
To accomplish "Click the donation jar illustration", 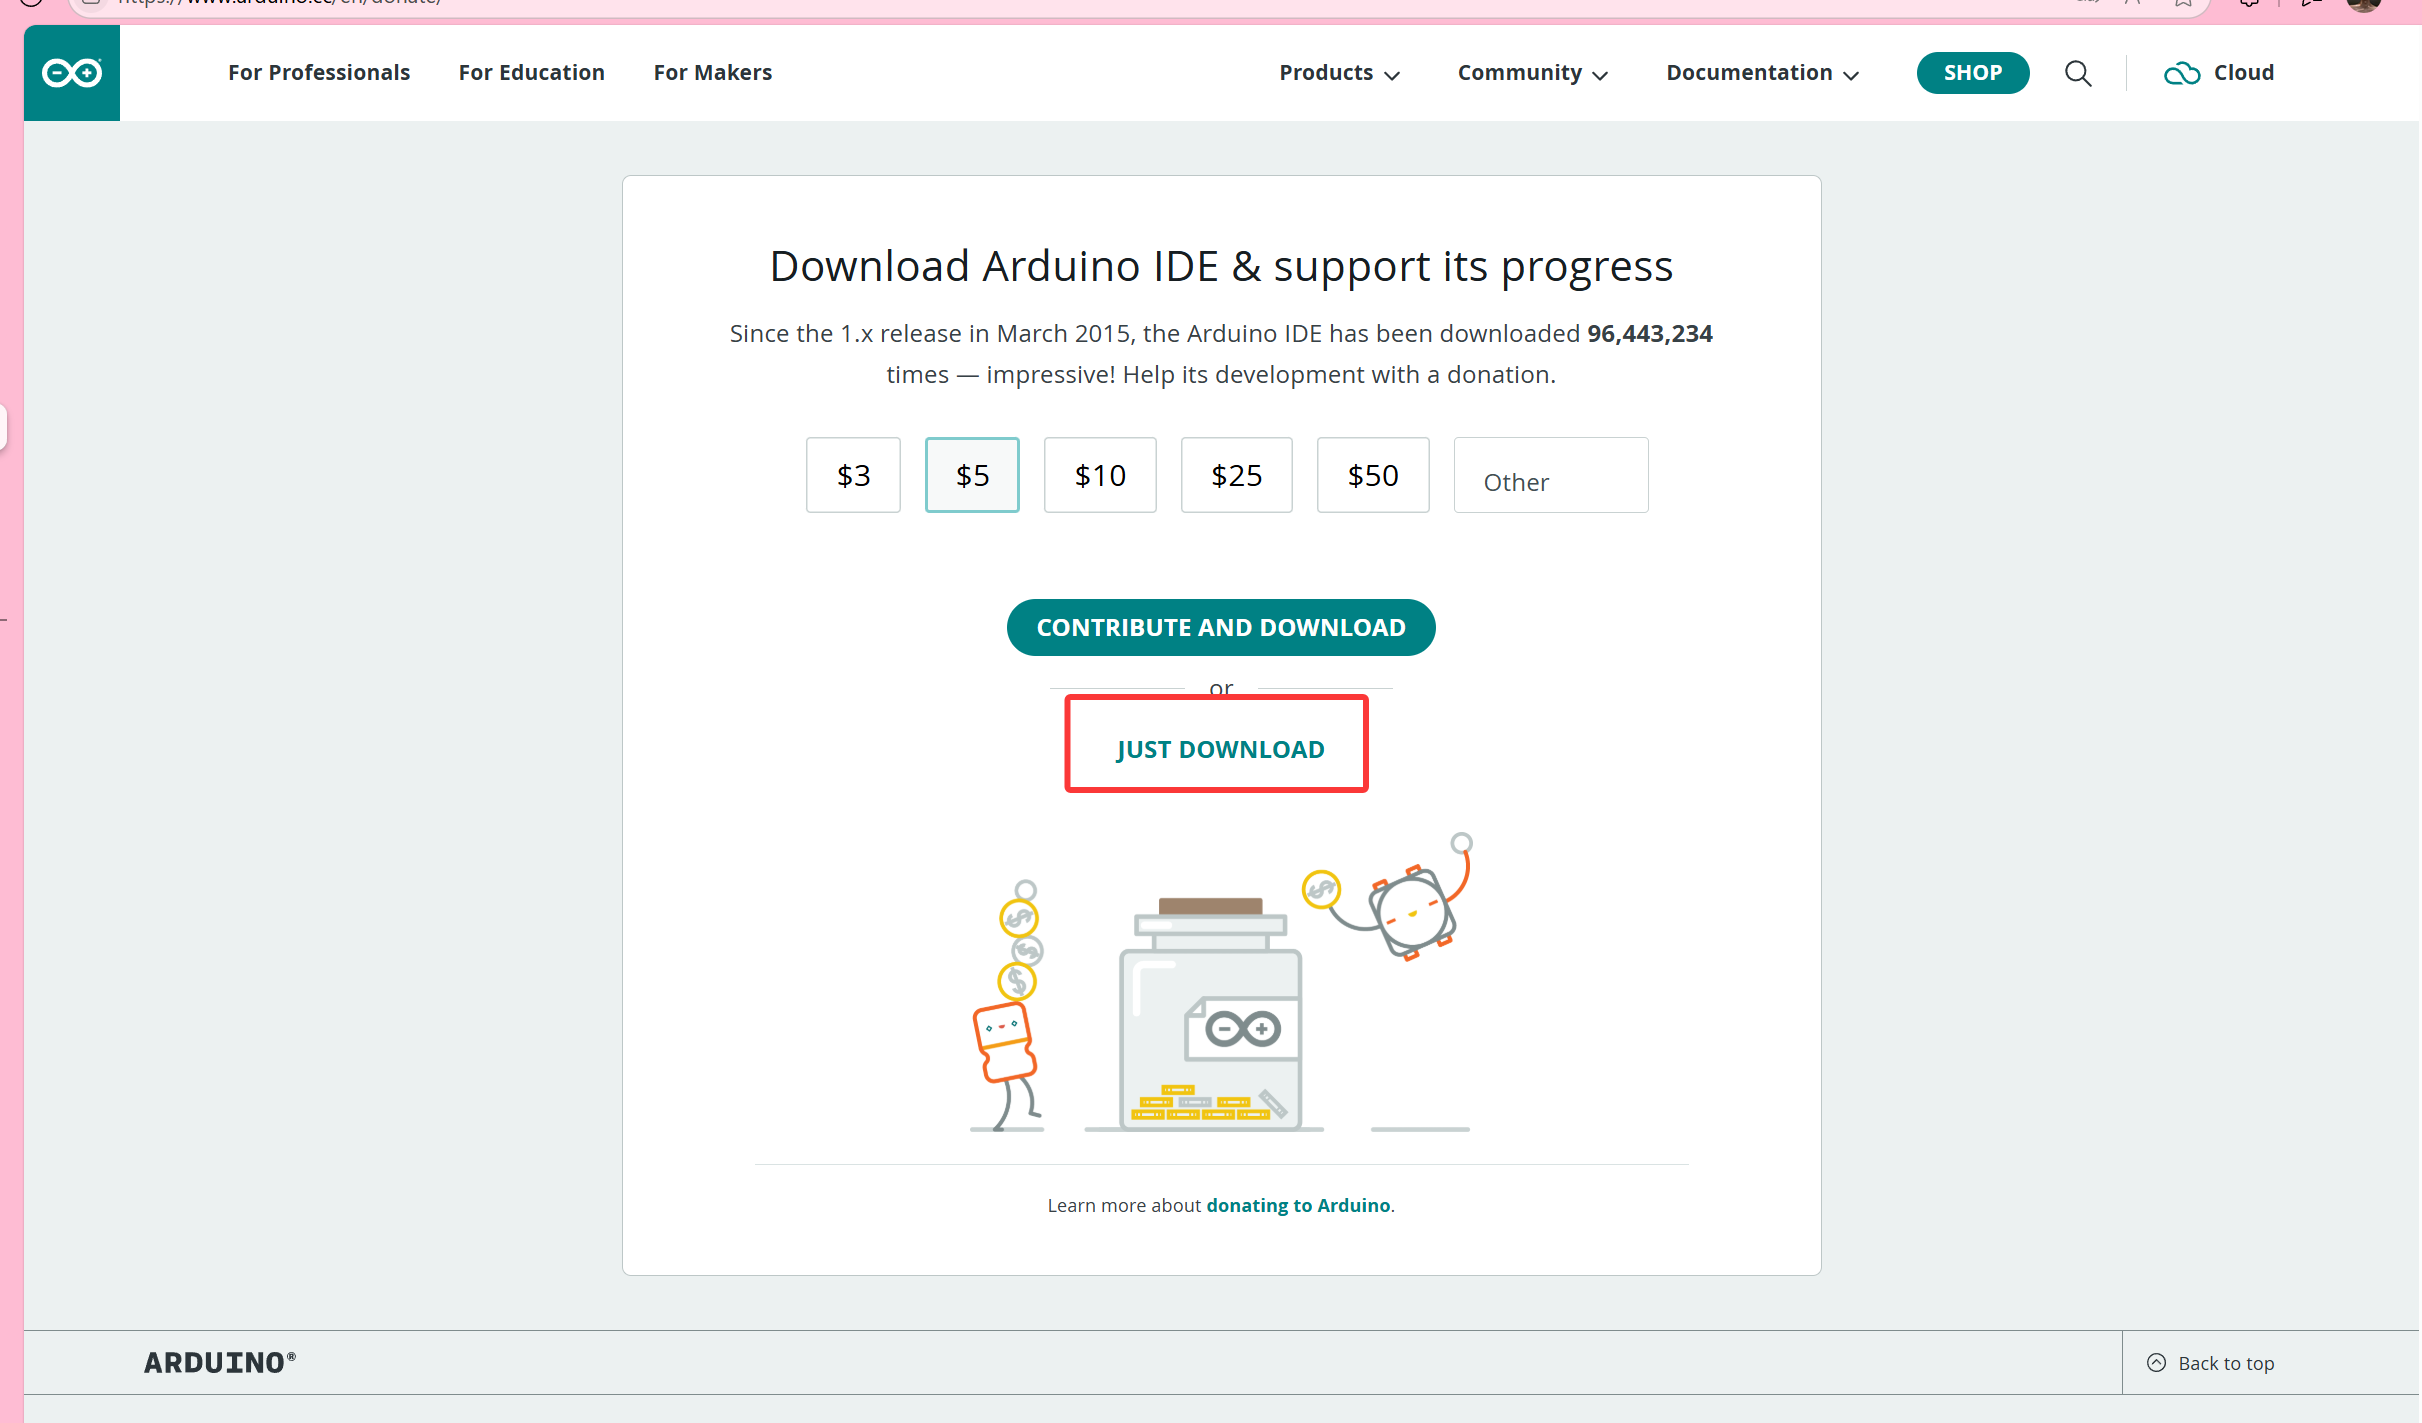I will click(1211, 1012).
